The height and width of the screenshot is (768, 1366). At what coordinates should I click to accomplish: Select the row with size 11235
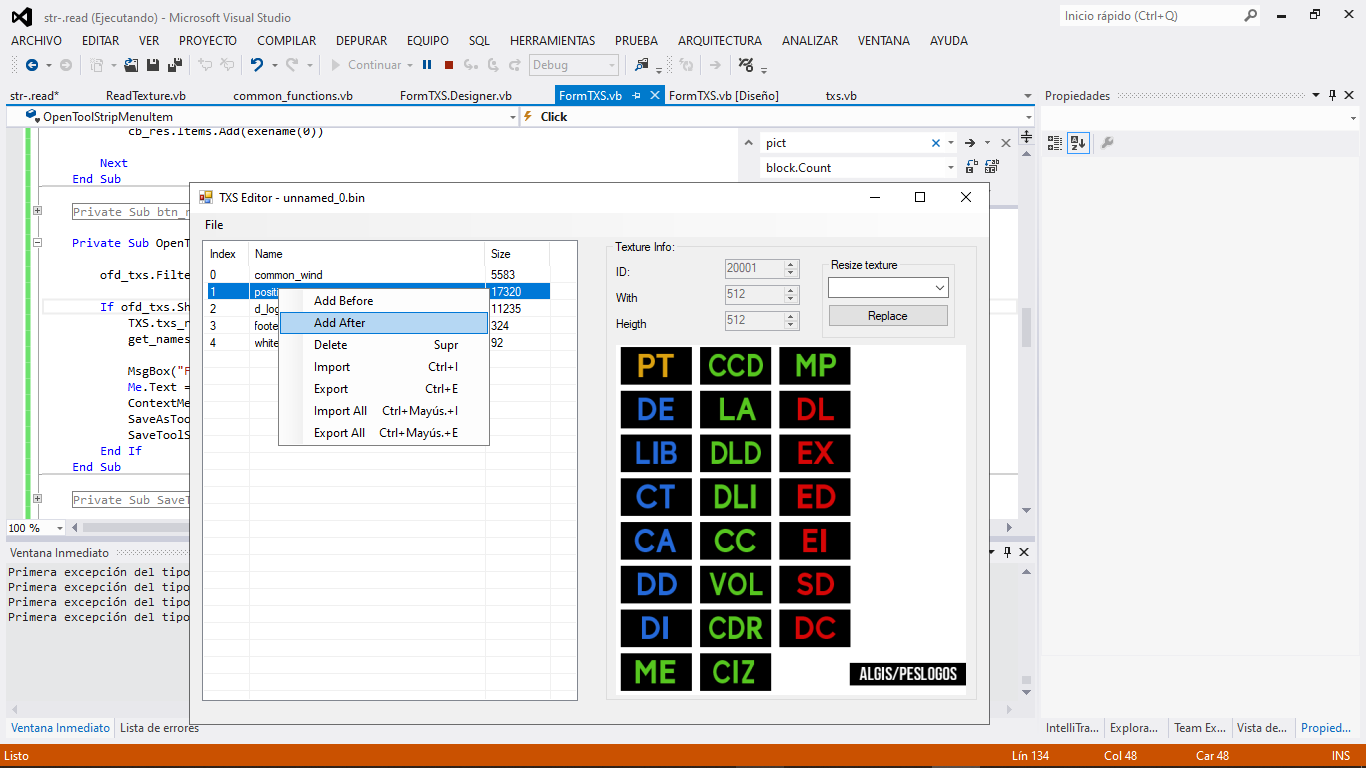click(377, 308)
